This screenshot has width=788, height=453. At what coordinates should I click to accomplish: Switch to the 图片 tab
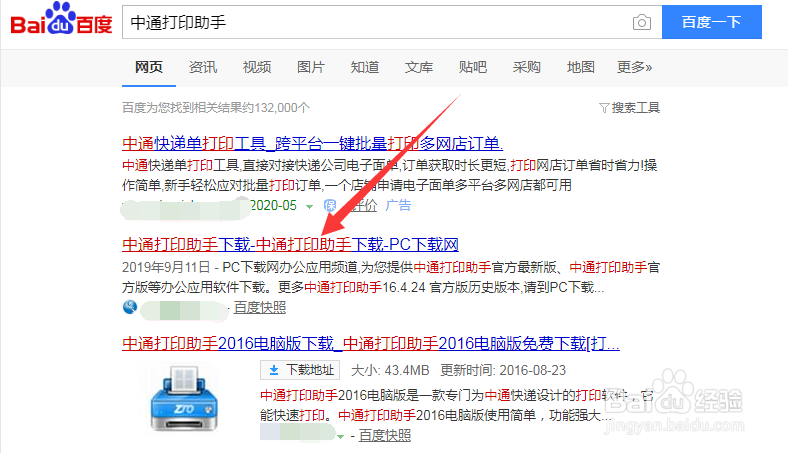(x=311, y=67)
